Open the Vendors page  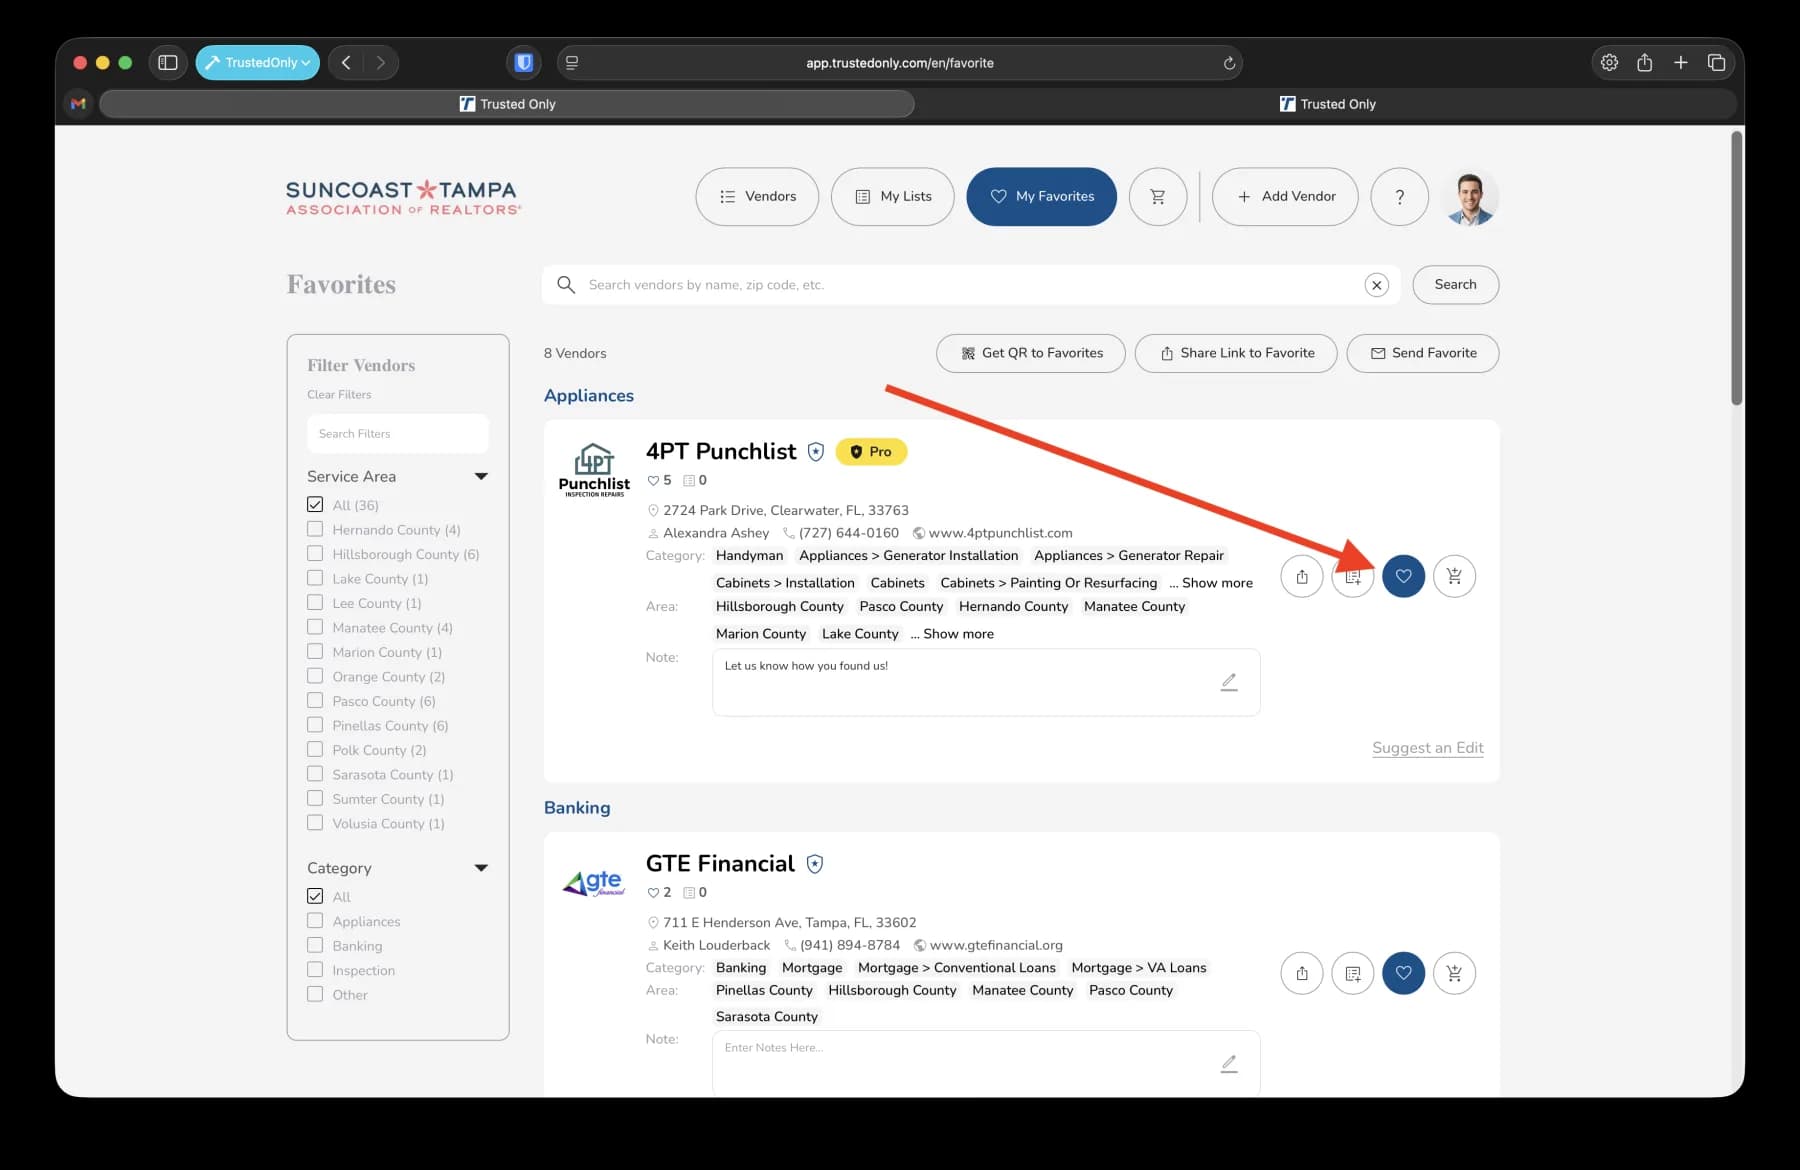pos(757,197)
